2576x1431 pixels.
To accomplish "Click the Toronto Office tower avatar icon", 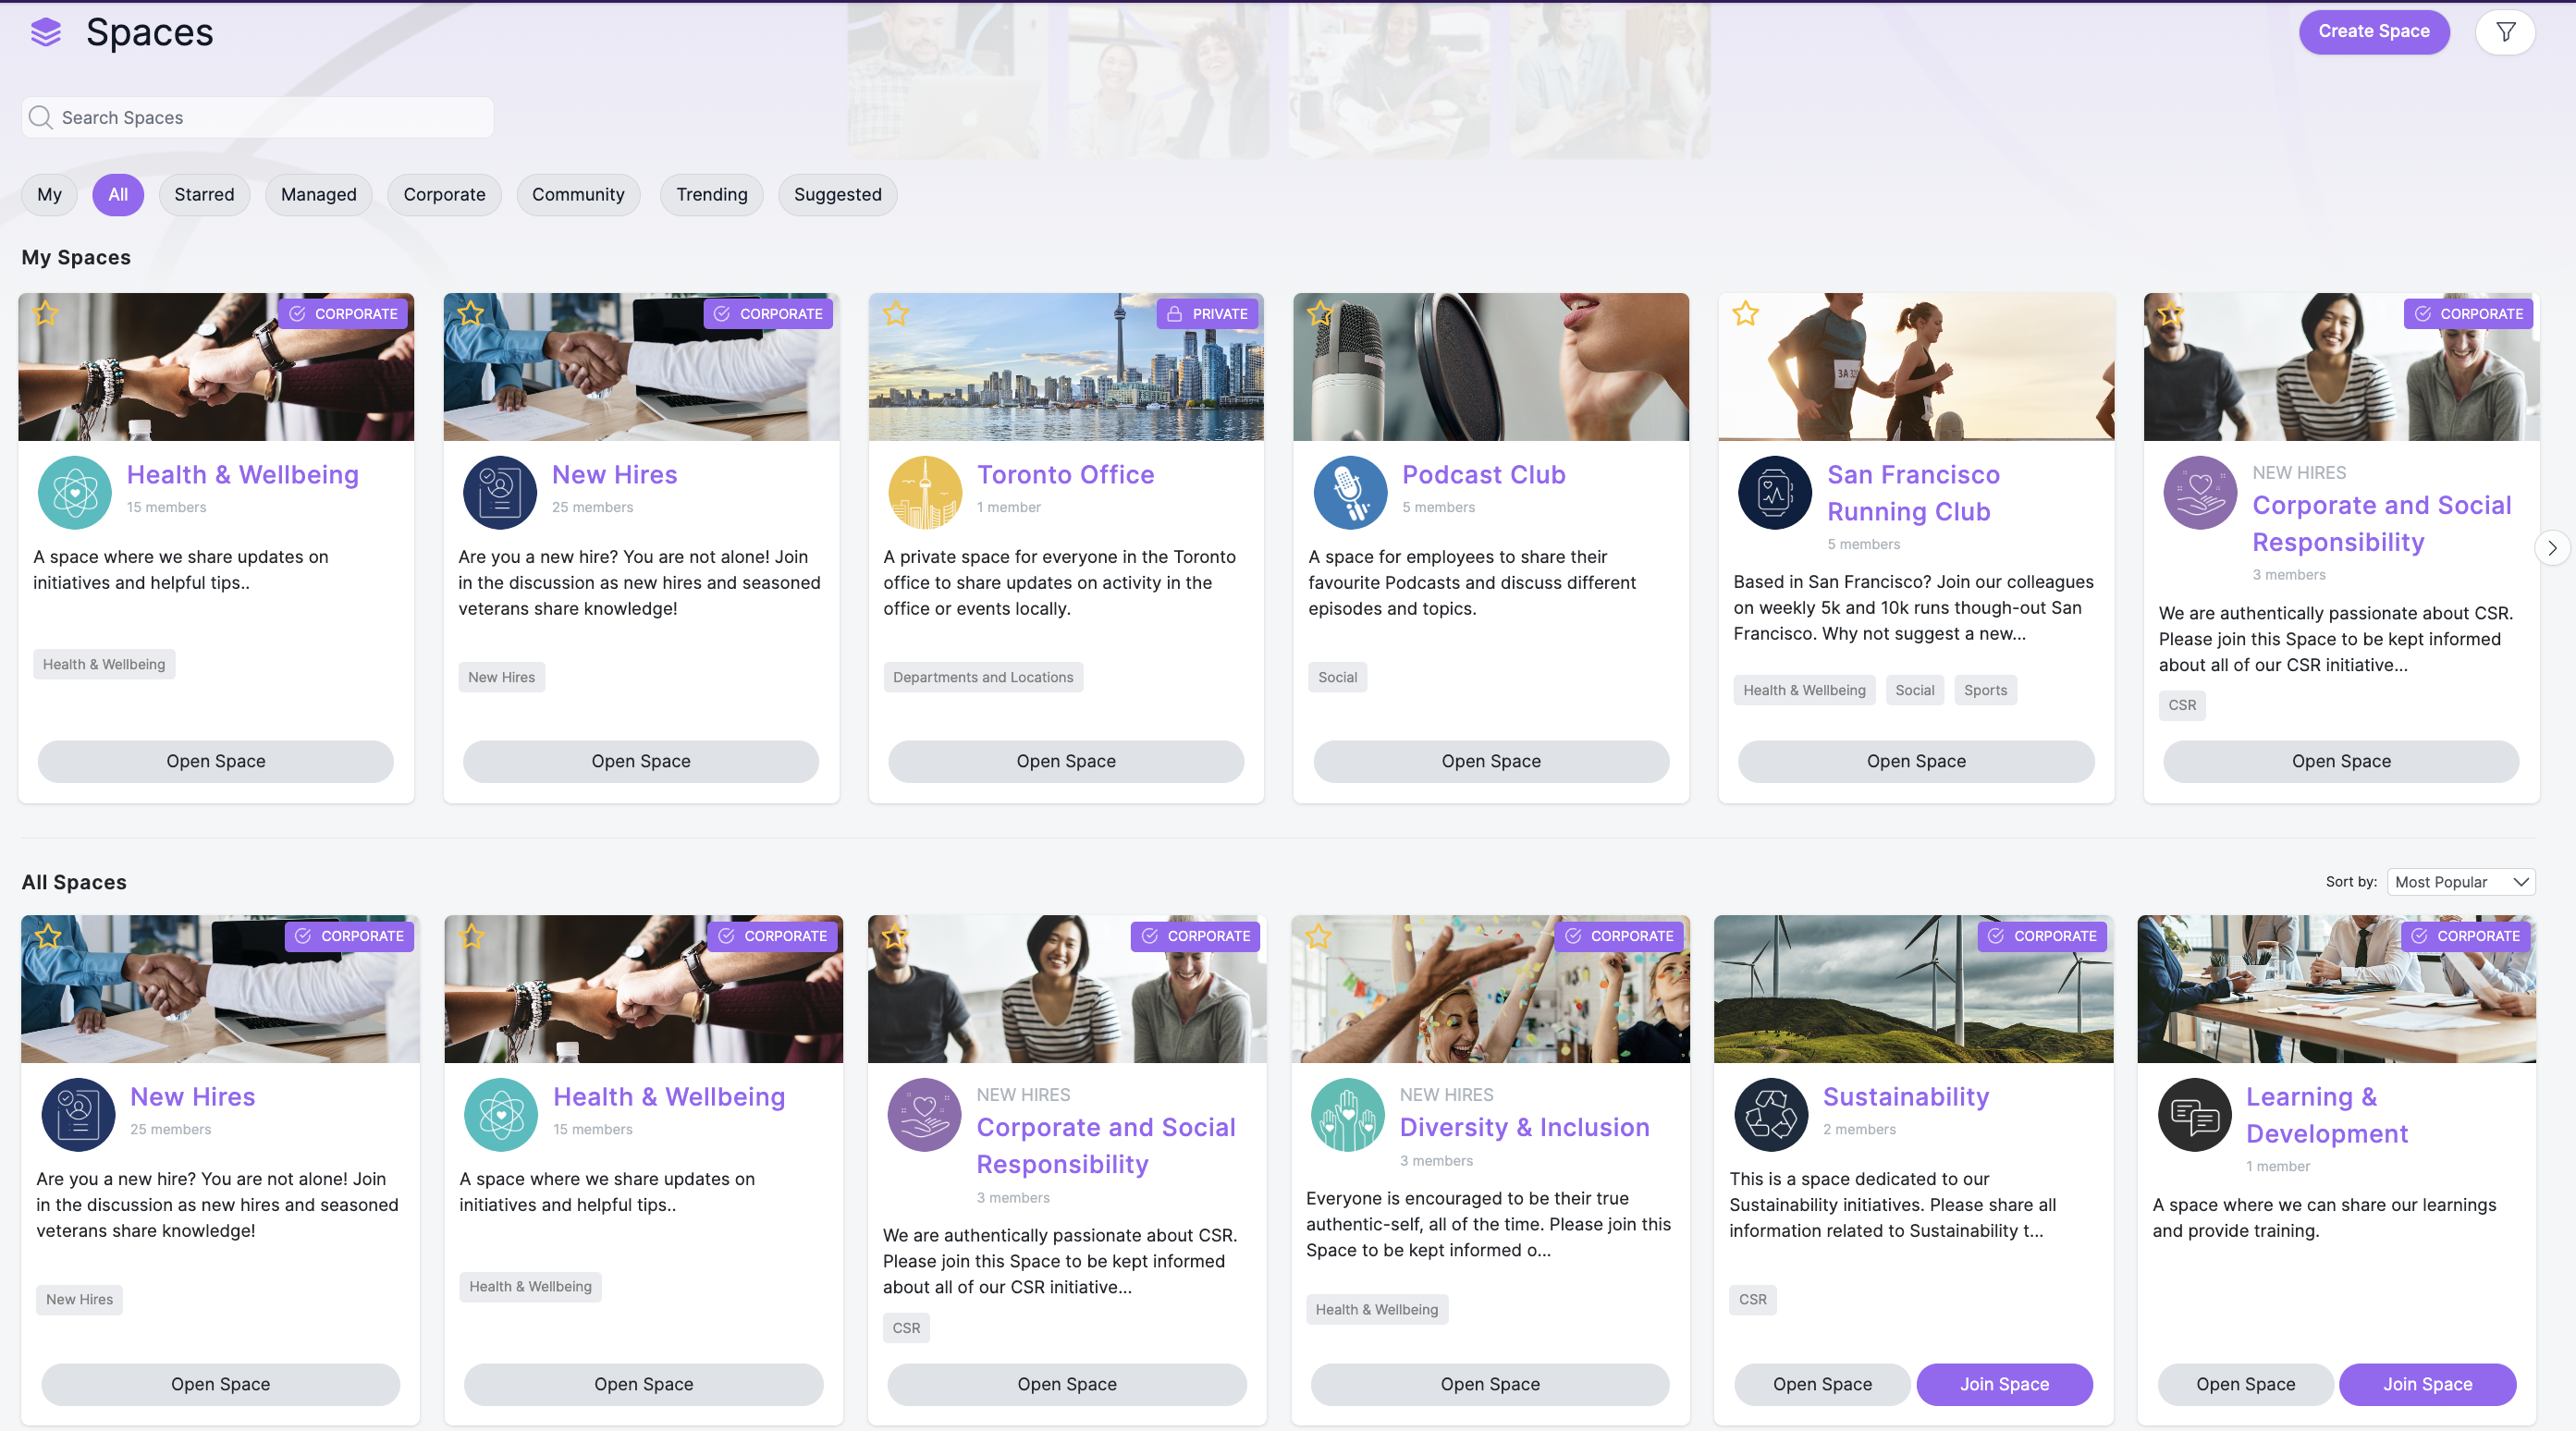I will 925,492.
